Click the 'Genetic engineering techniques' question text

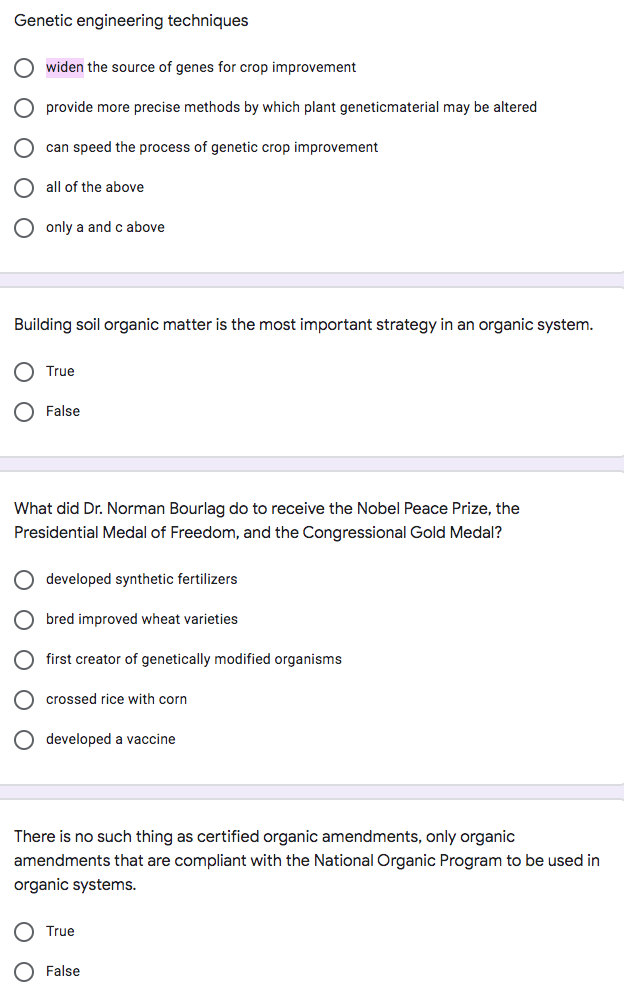(x=131, y=20)
